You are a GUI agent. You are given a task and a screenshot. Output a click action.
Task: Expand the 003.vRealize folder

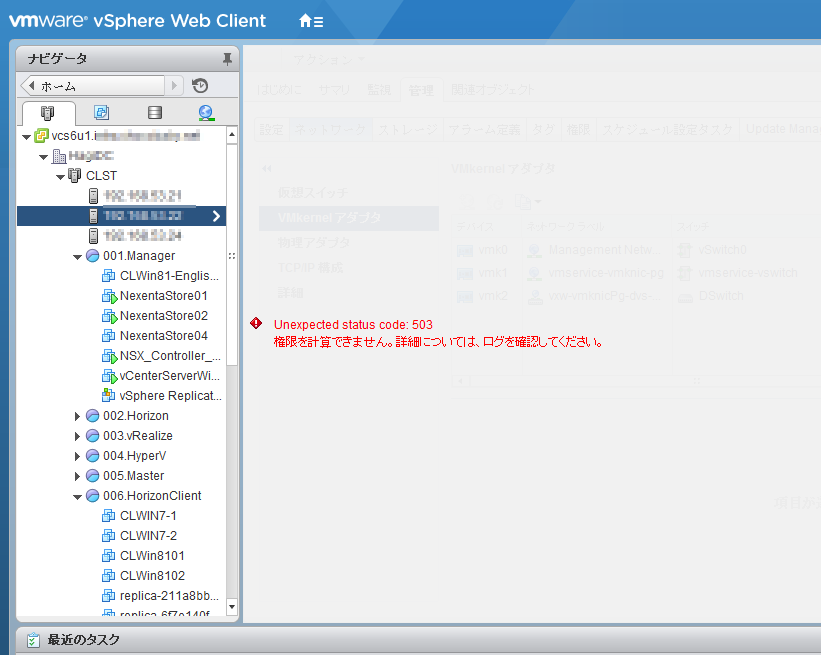point(78,435)
